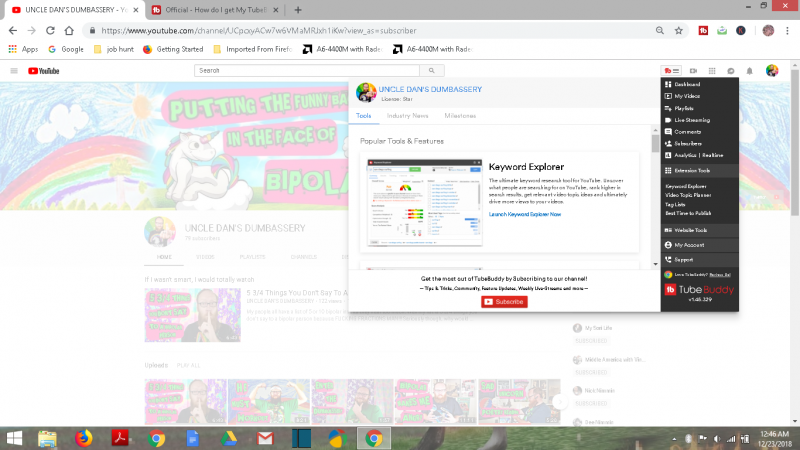Switch to the Milestones tab
Image resolution: width=800 pixels, height=450 pixels.
[x=460, y=116]
